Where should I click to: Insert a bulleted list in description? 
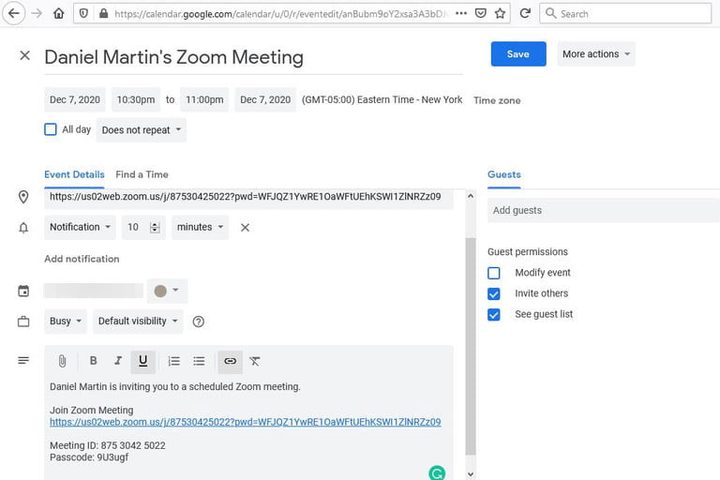(x=199, y=361)
